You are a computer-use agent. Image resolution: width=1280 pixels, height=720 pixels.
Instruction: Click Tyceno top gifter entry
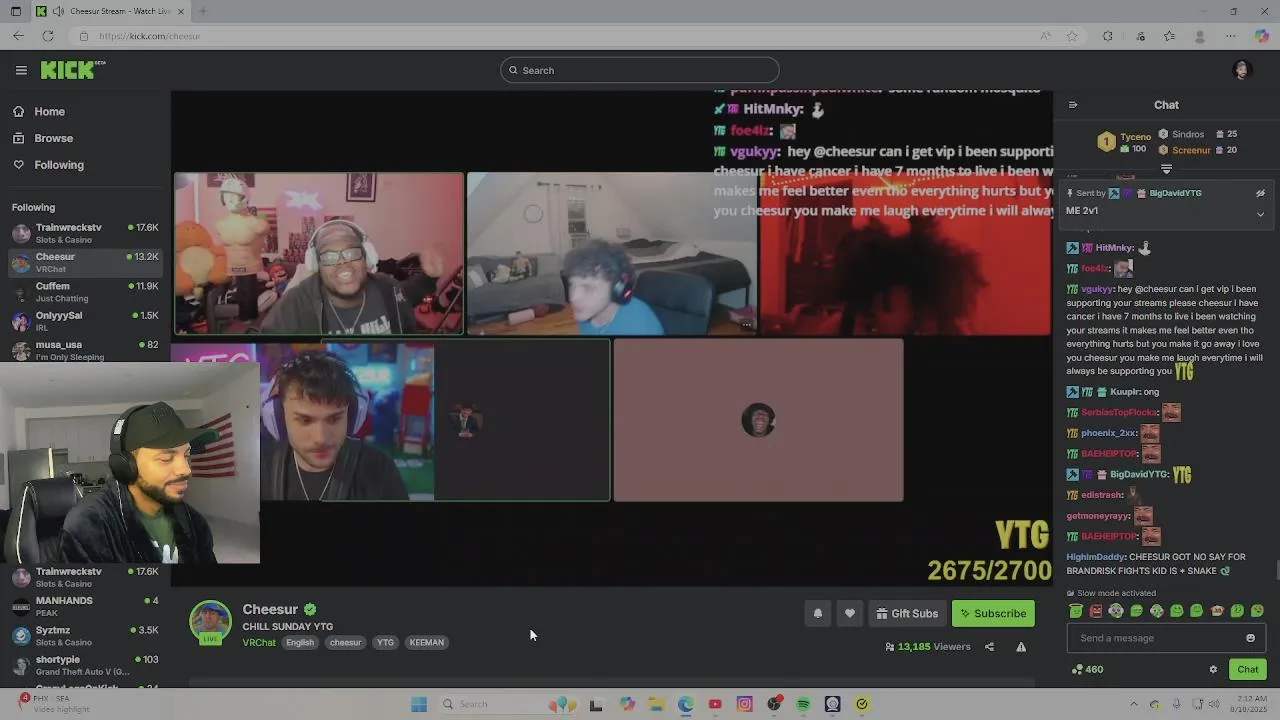click(1126, 142)
